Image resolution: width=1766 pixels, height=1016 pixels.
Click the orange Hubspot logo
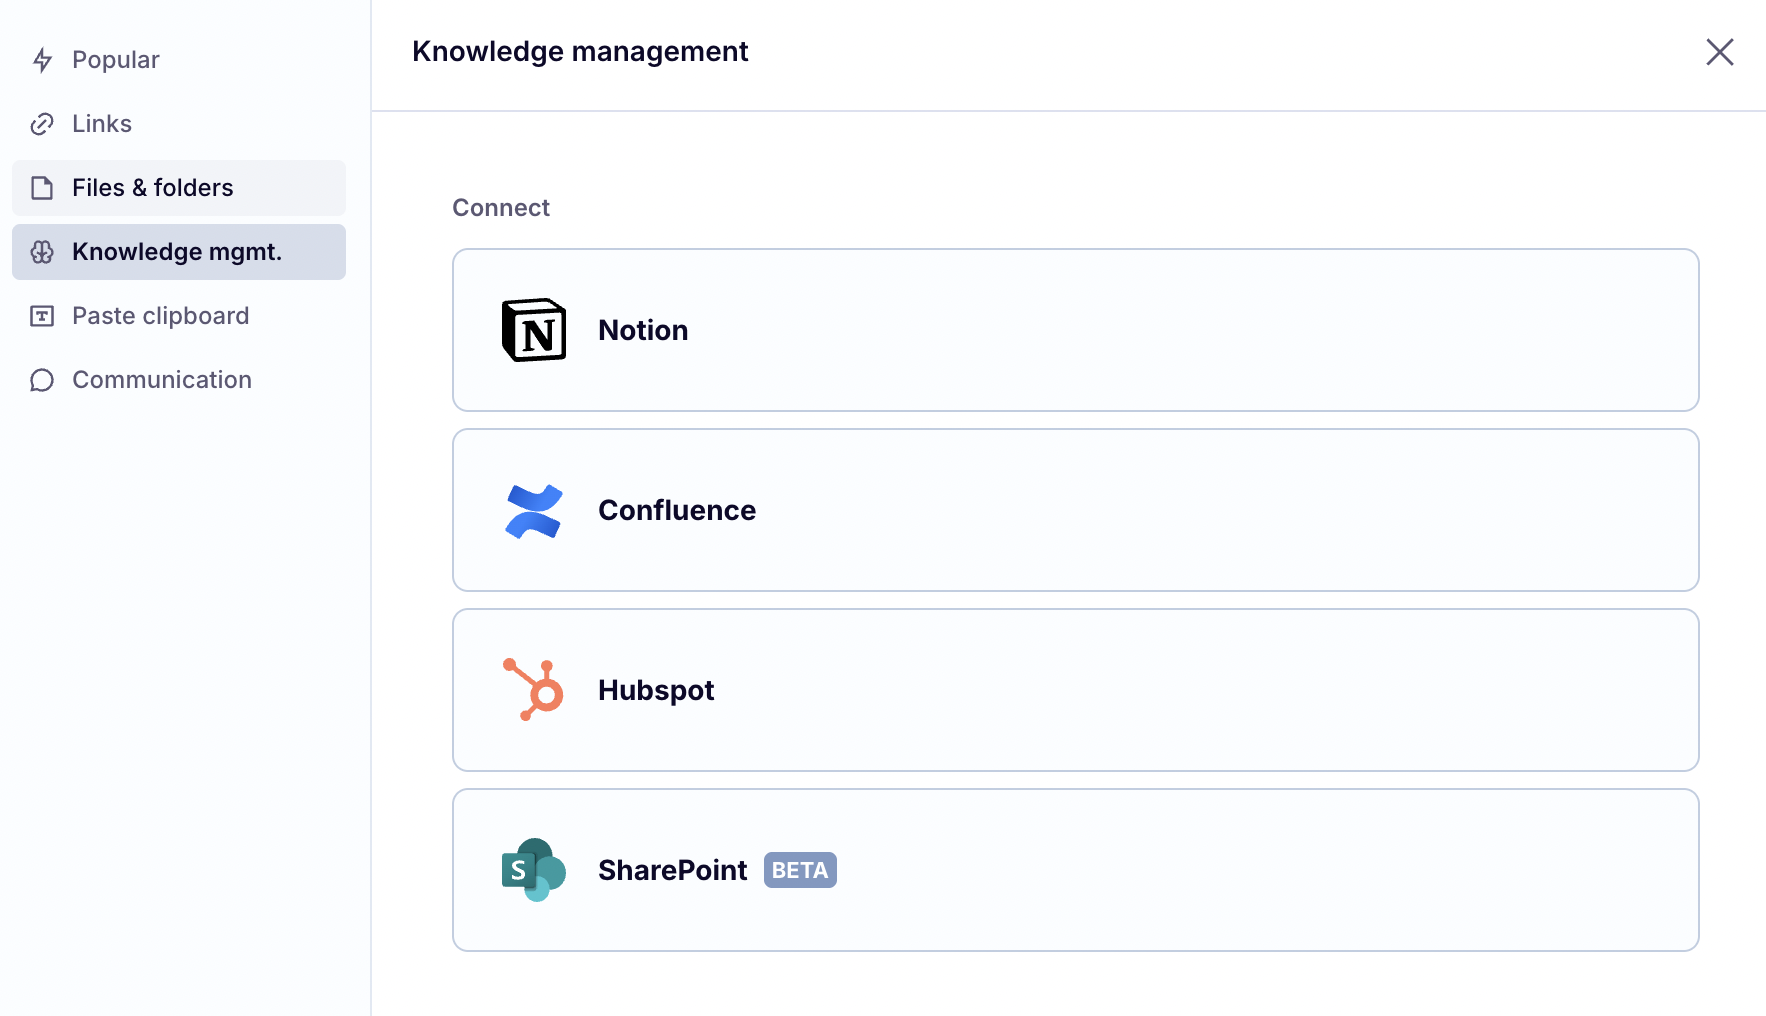coord(533,690)
